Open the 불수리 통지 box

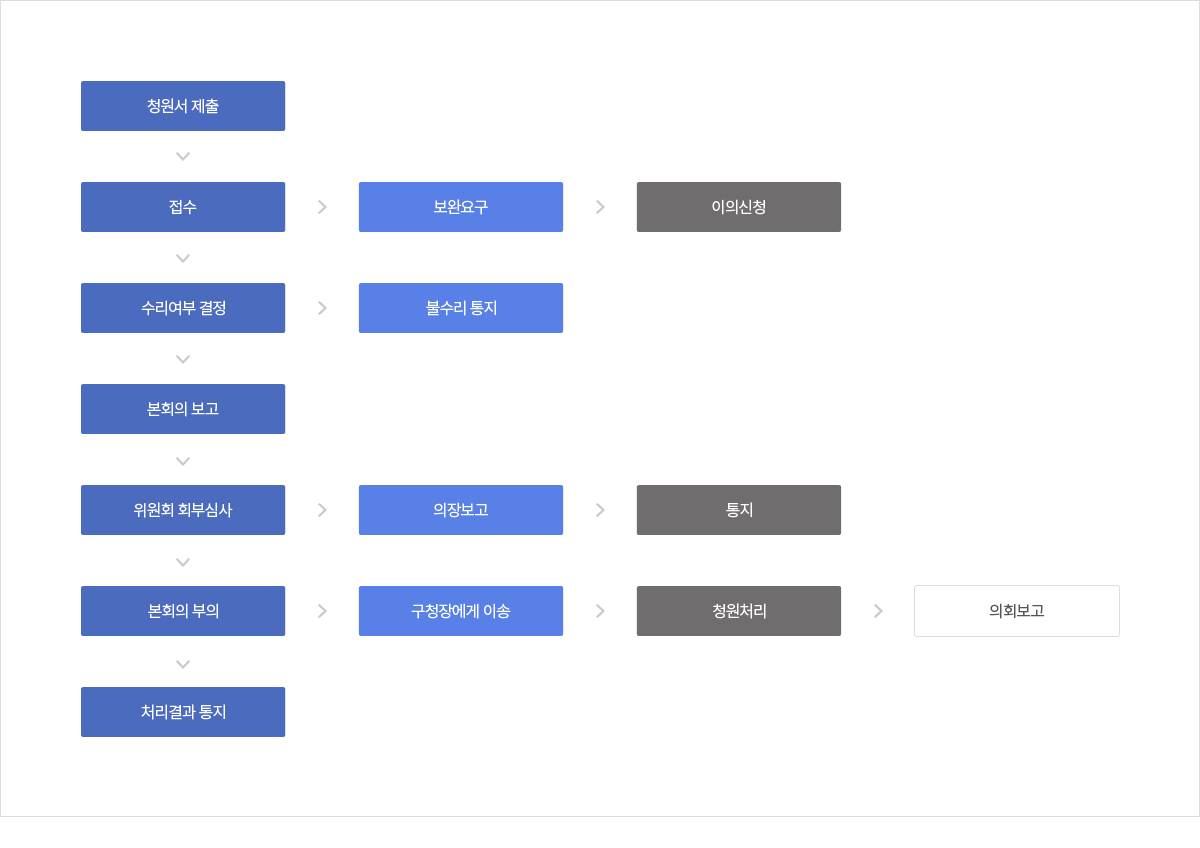[461, 308]
